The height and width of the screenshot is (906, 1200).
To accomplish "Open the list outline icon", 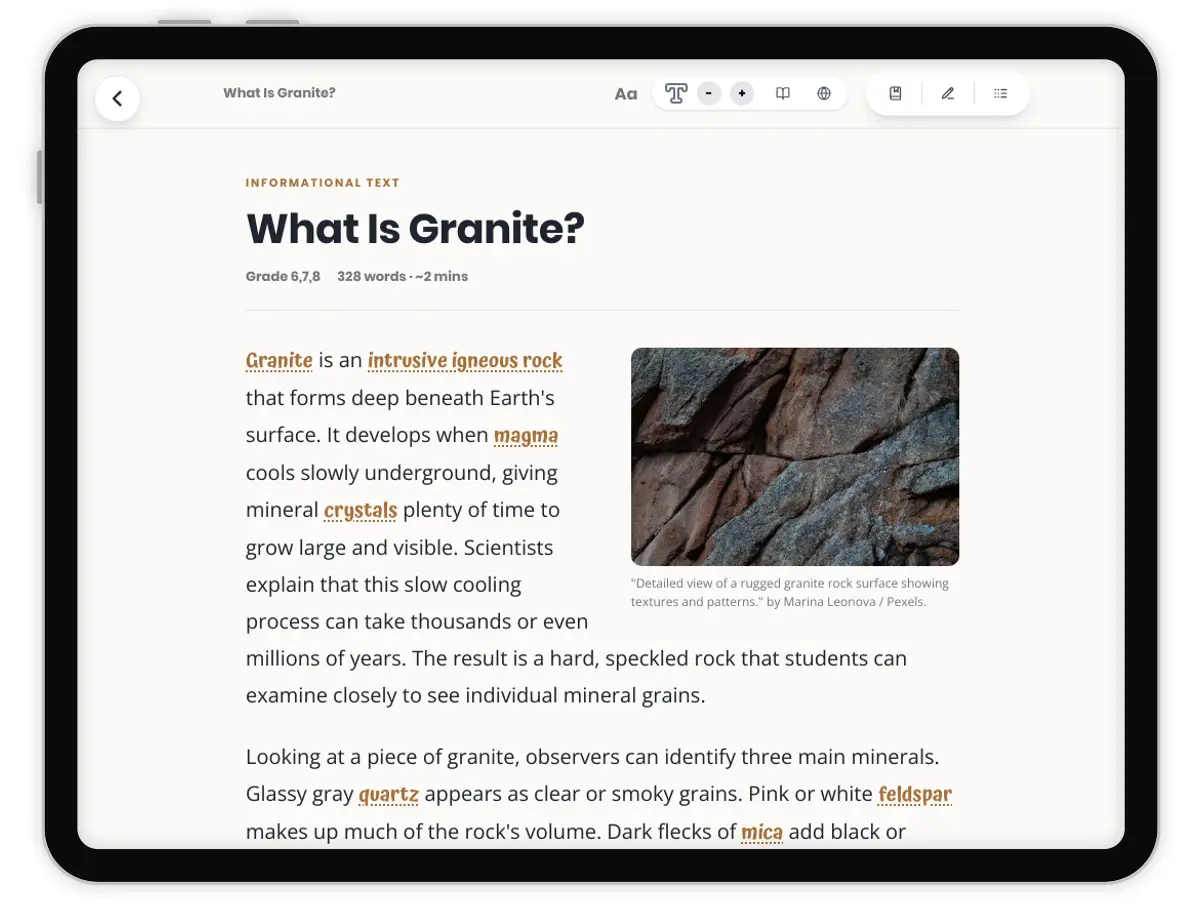I will point(1000,94).
